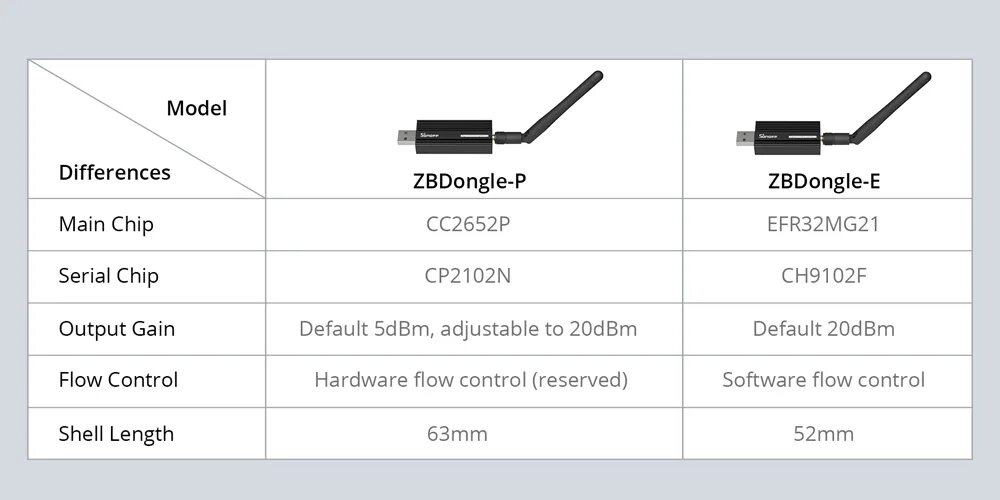Screen dimensions: 1000x500
Task: Click Hardware flow control (reserved) text
Action: click(x=471, y=380)
